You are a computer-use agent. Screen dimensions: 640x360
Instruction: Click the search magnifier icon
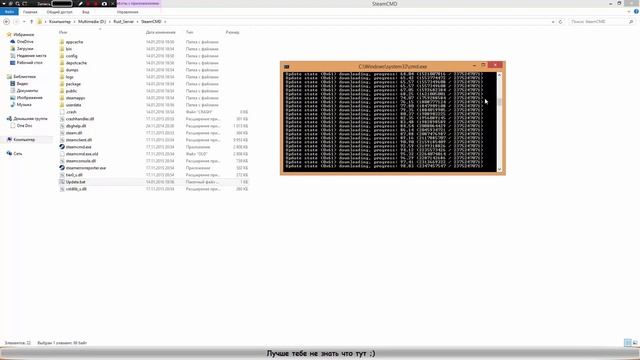631,22
